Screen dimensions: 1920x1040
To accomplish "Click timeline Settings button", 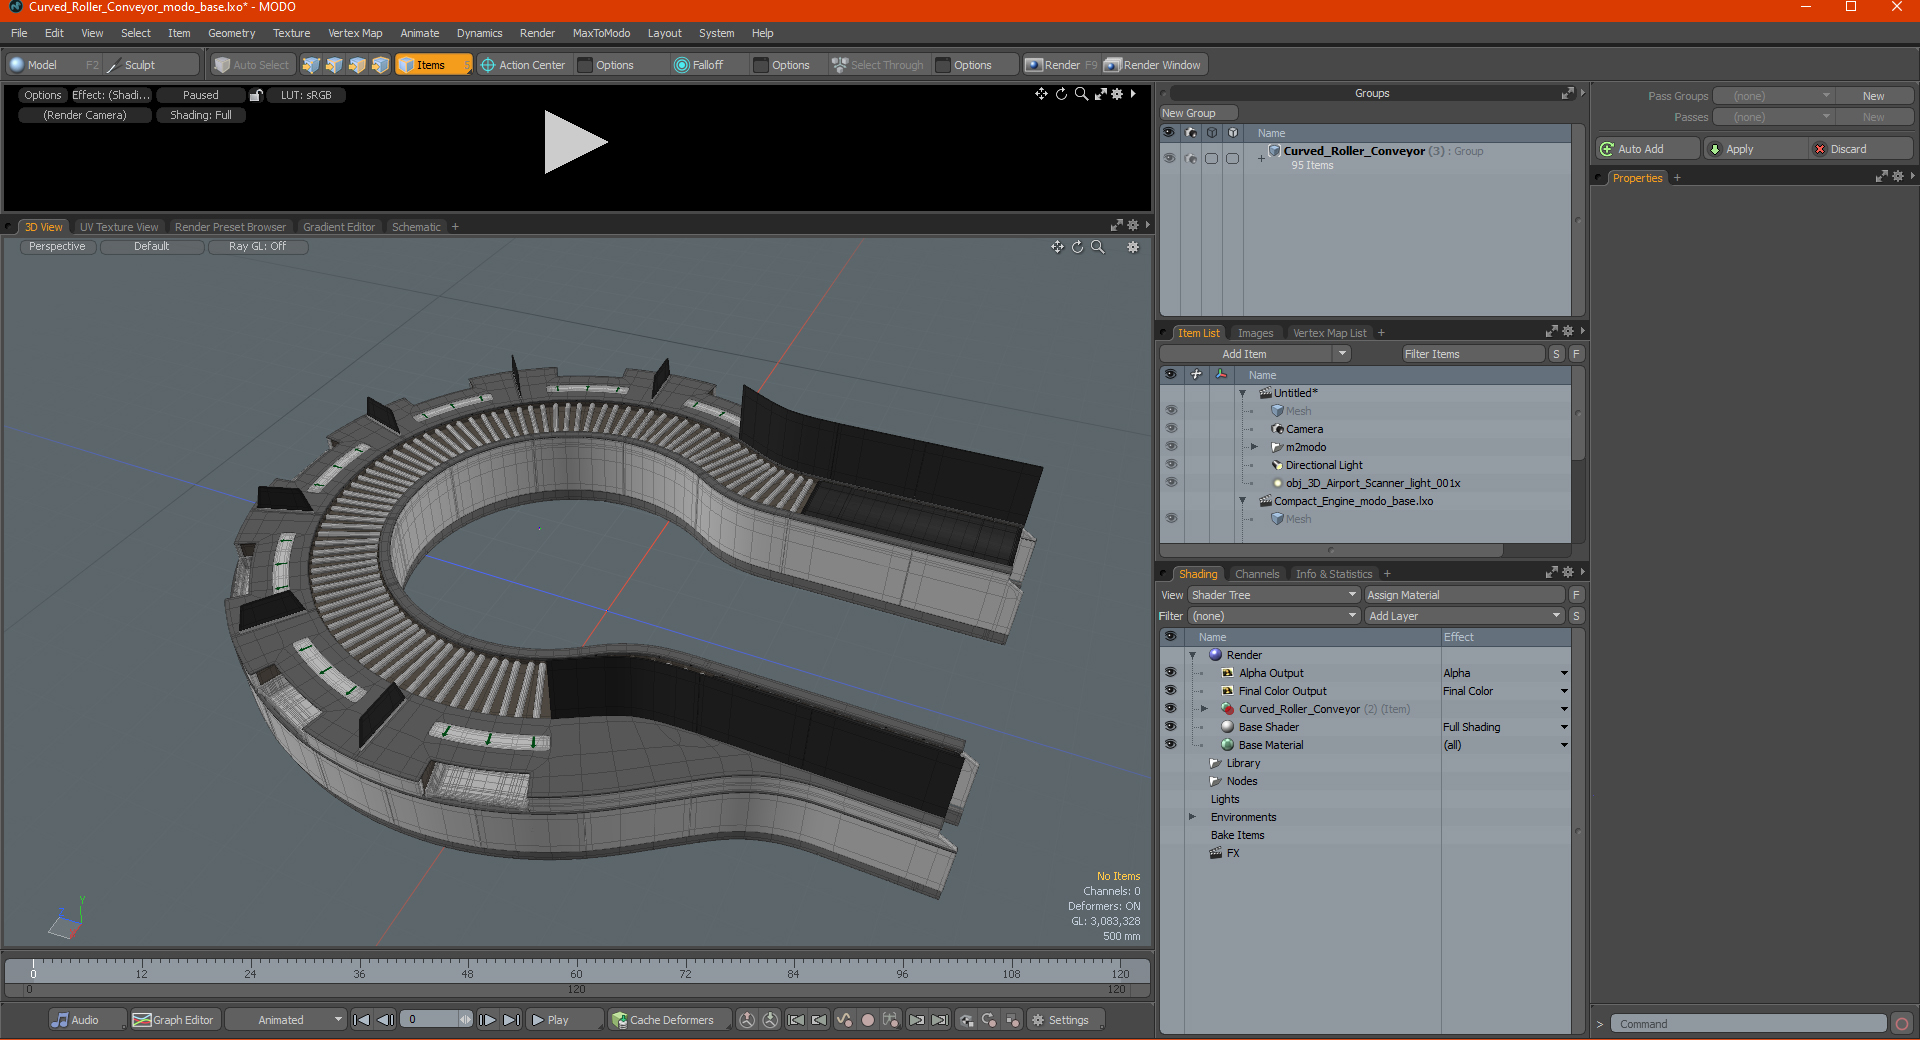I will tap(1066, 1020).
